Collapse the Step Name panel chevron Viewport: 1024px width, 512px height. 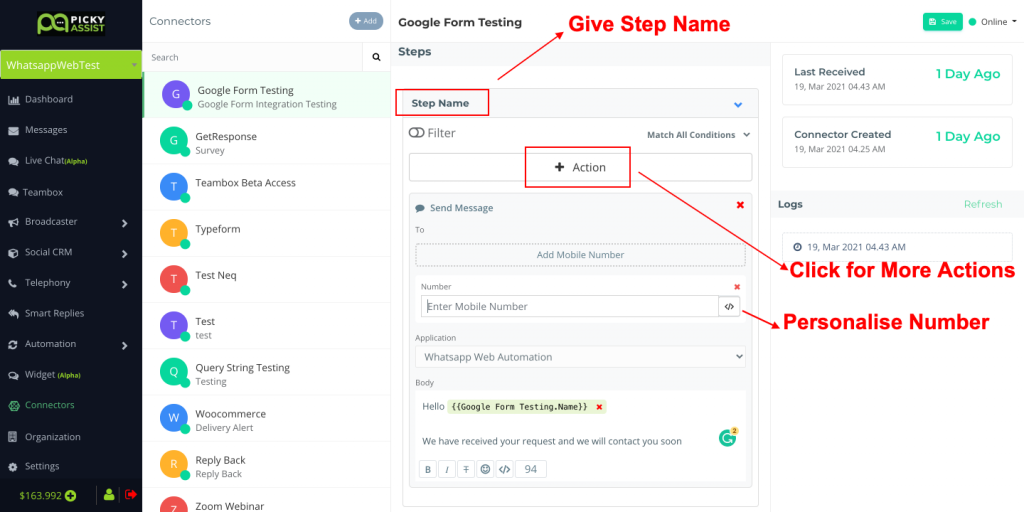[x=738, y=104]
